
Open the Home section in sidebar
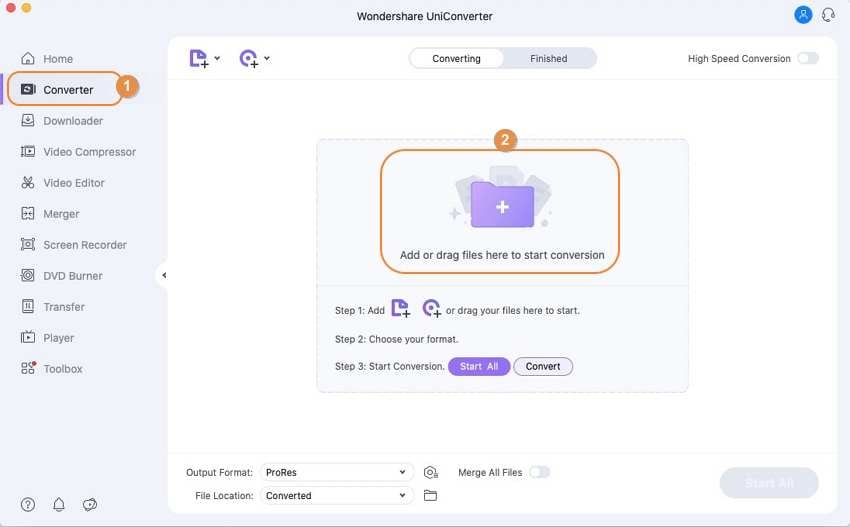[x=47, y=59]
